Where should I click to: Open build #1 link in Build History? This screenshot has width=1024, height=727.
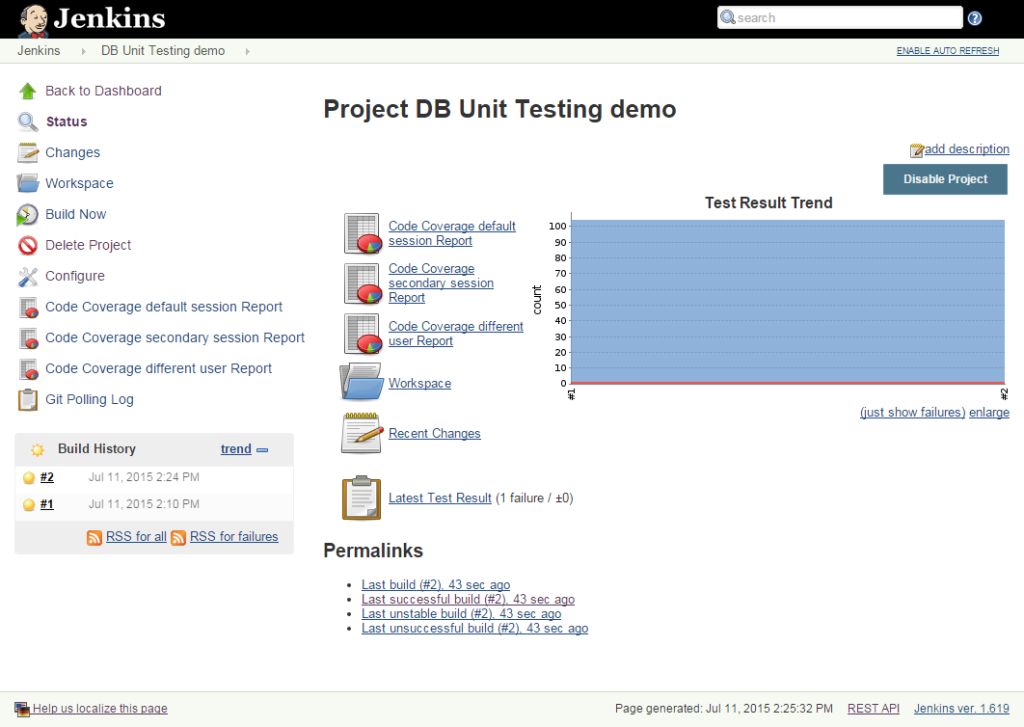coord(47,504)
